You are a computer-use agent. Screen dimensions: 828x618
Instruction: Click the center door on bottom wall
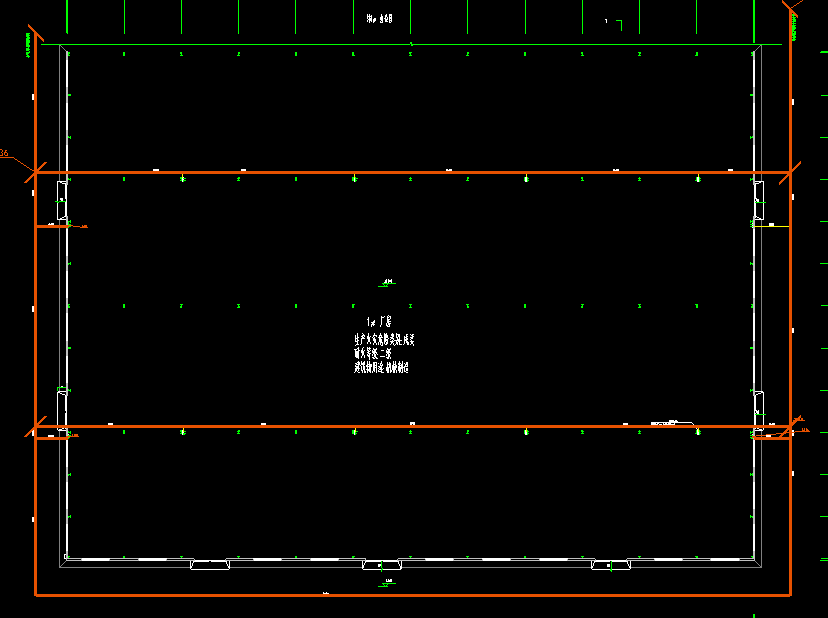tap(381, 566)
